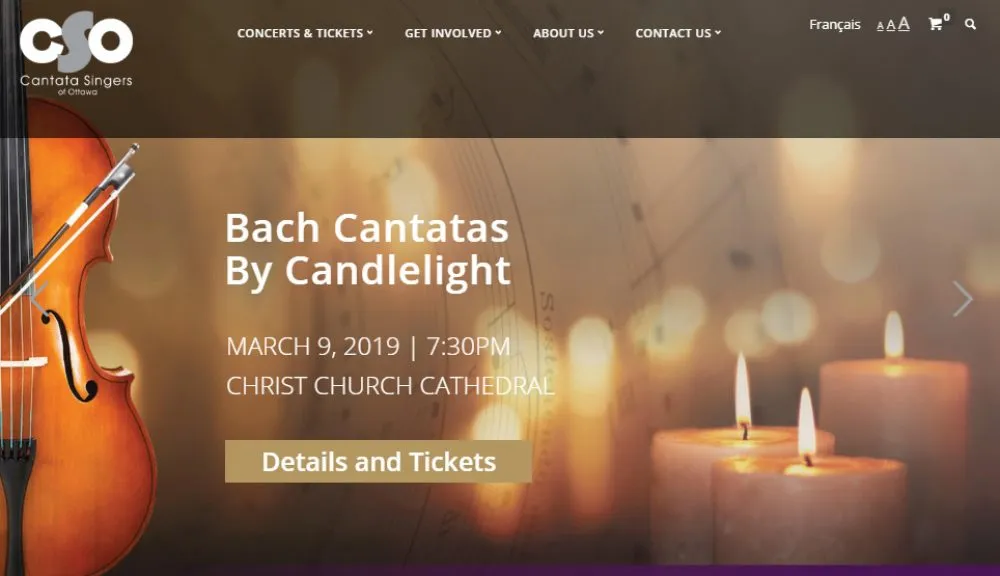
Task: Select the smallest font size A
Action: [x=880, y=27]
